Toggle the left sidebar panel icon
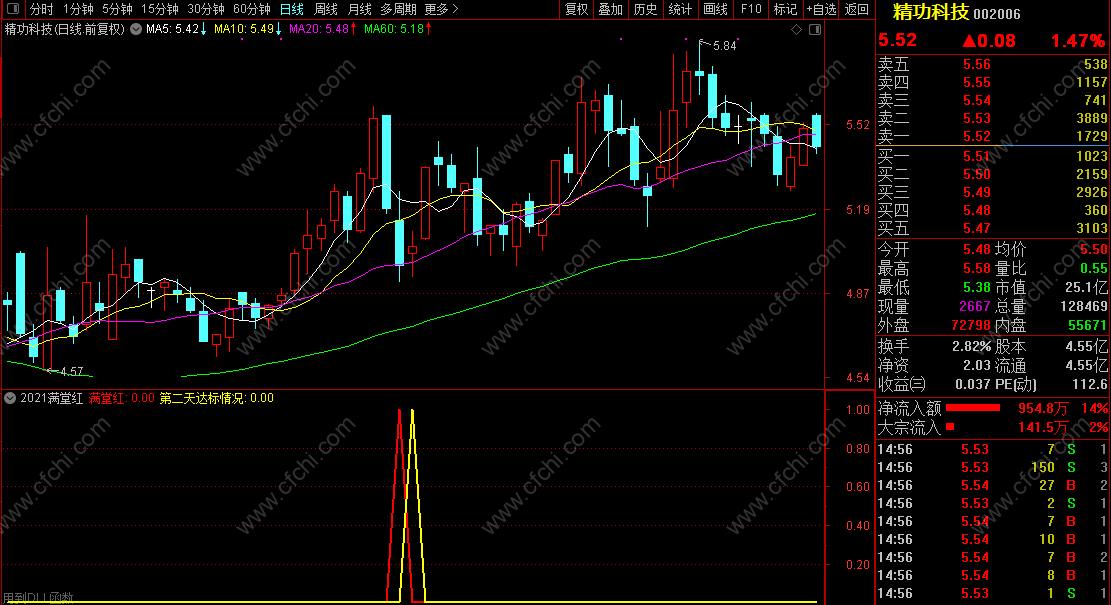The image size is (1111, 605). (13, 9)
